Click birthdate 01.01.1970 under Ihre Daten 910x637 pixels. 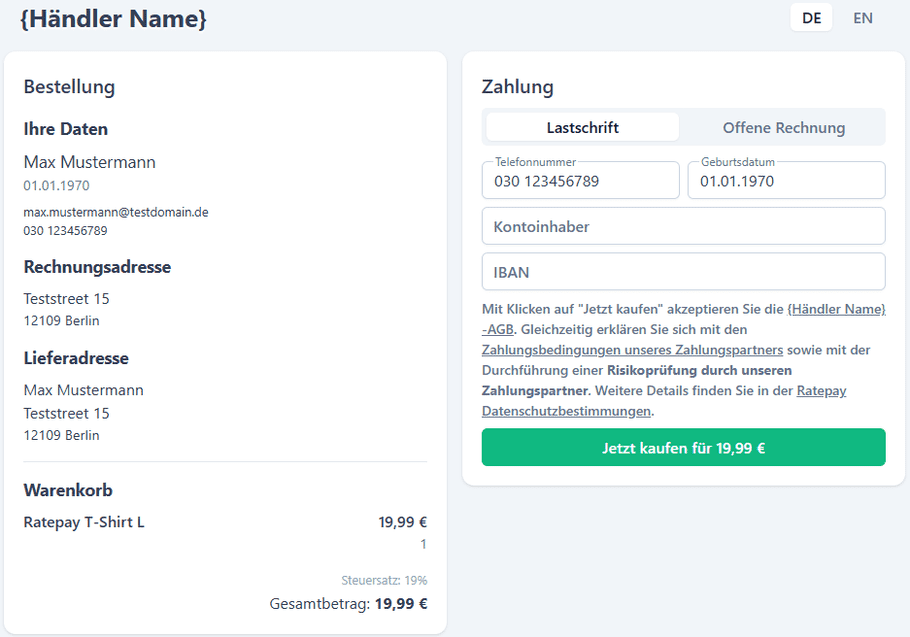coord(56,186)
